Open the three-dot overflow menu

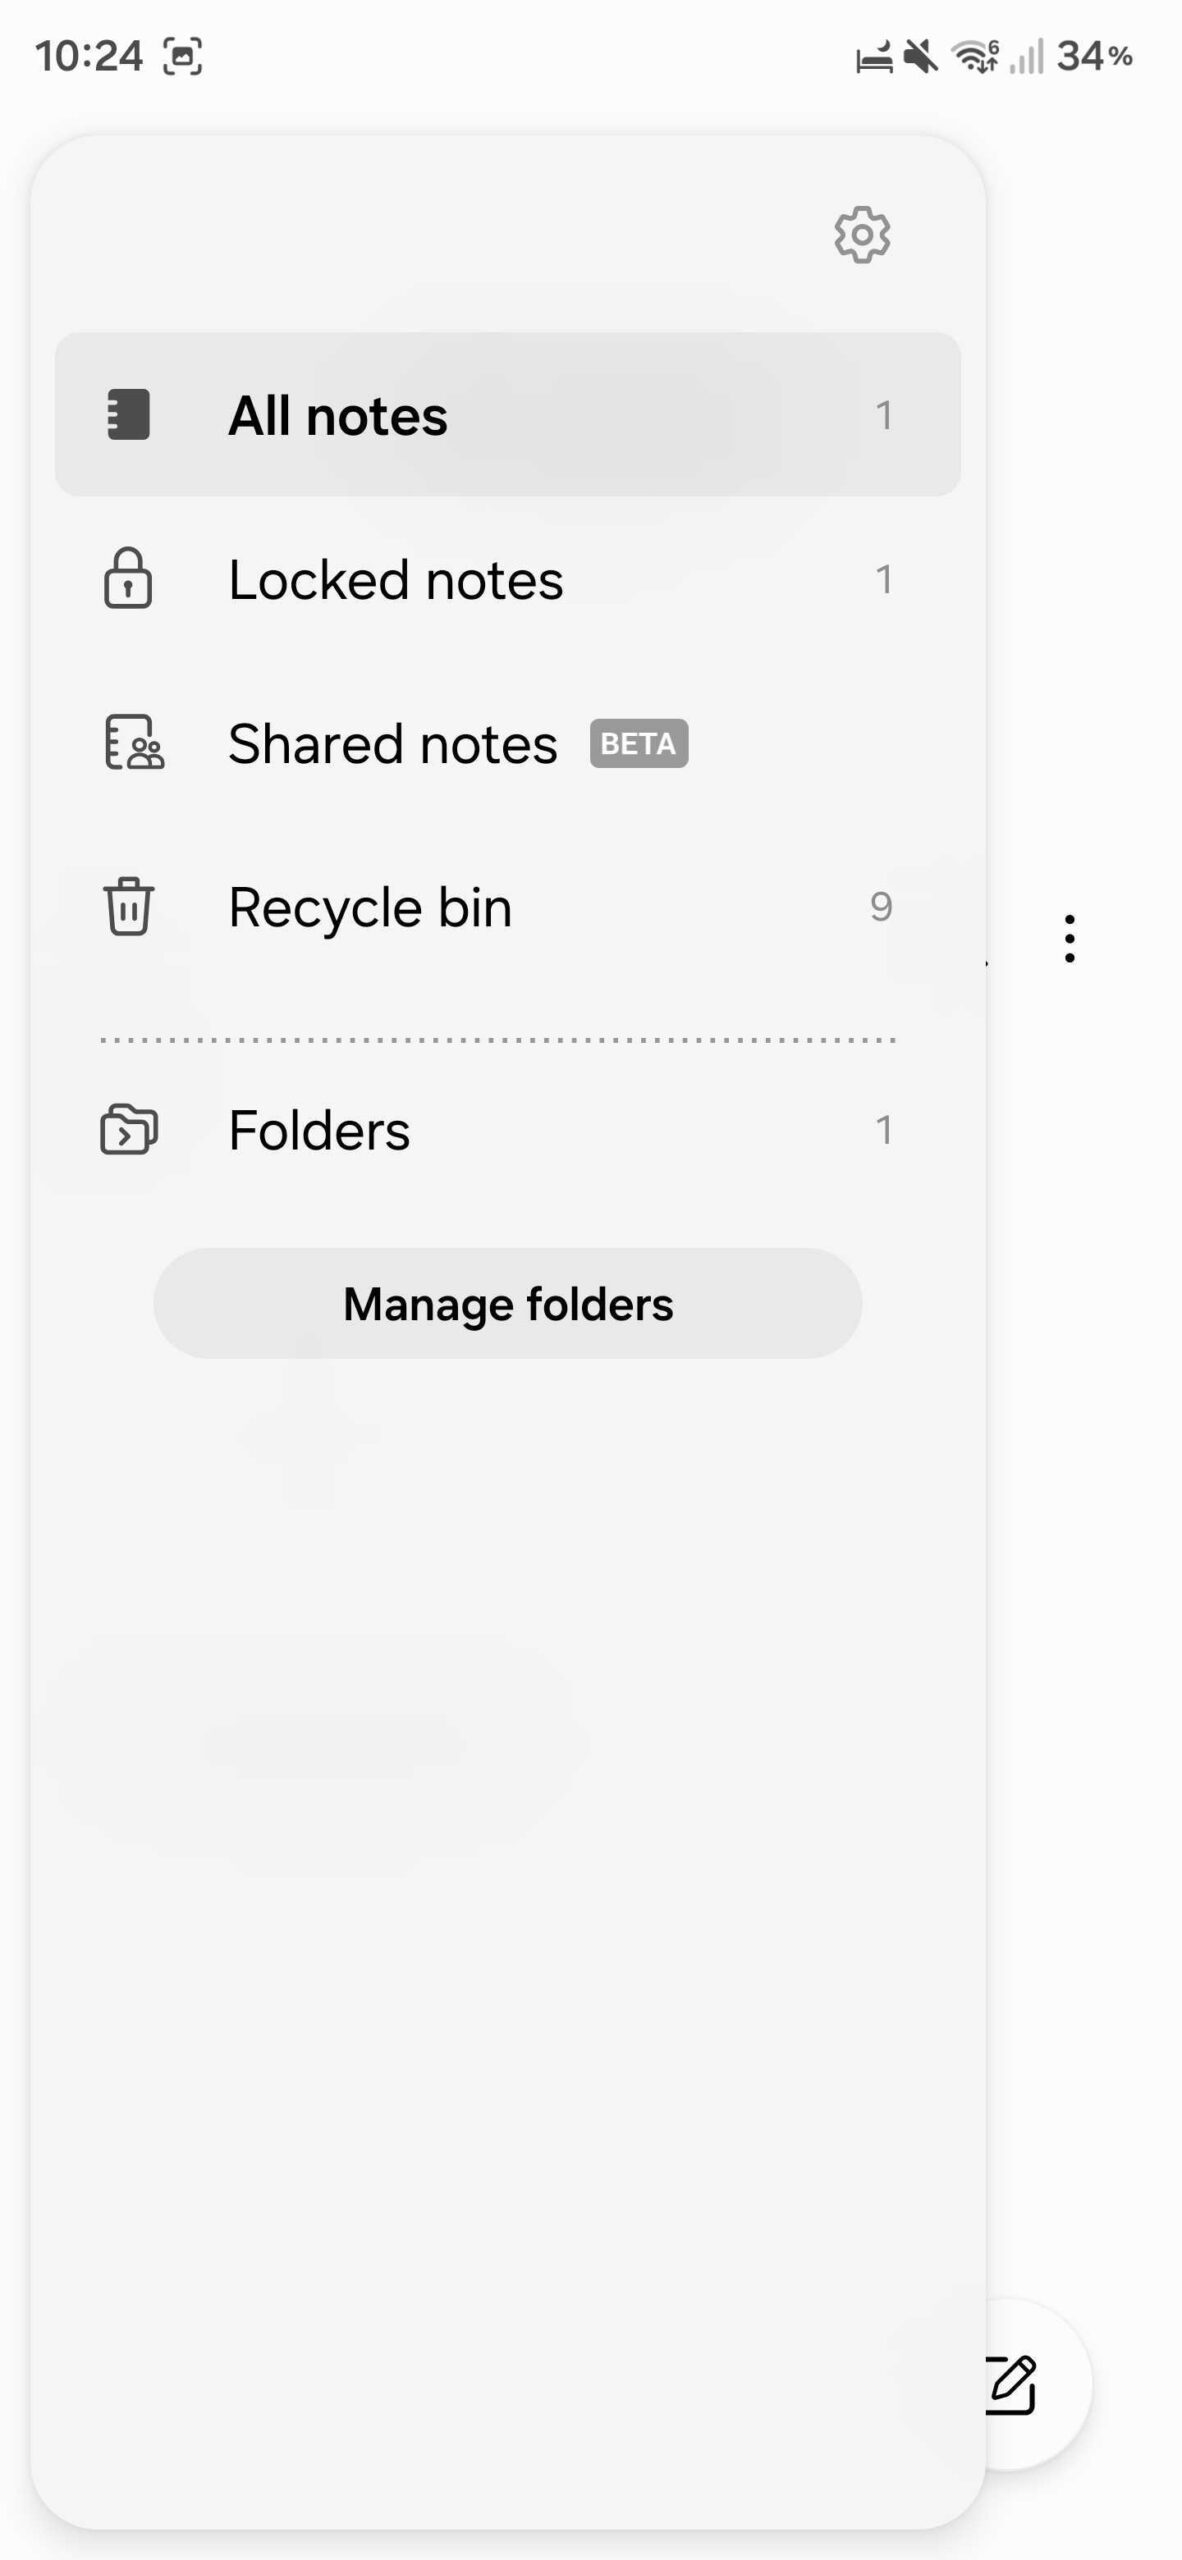[1069, 938]
